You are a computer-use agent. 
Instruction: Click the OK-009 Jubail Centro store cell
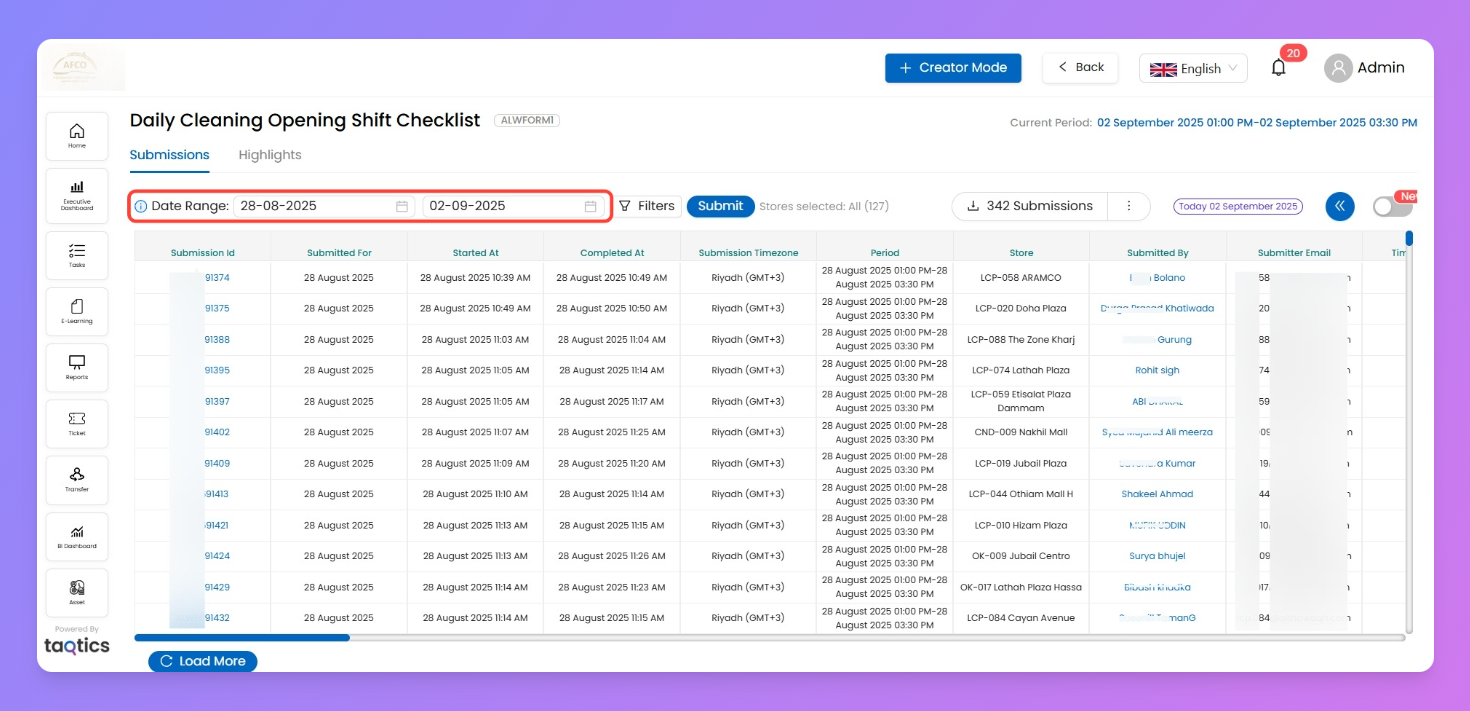click(1021, 556)
